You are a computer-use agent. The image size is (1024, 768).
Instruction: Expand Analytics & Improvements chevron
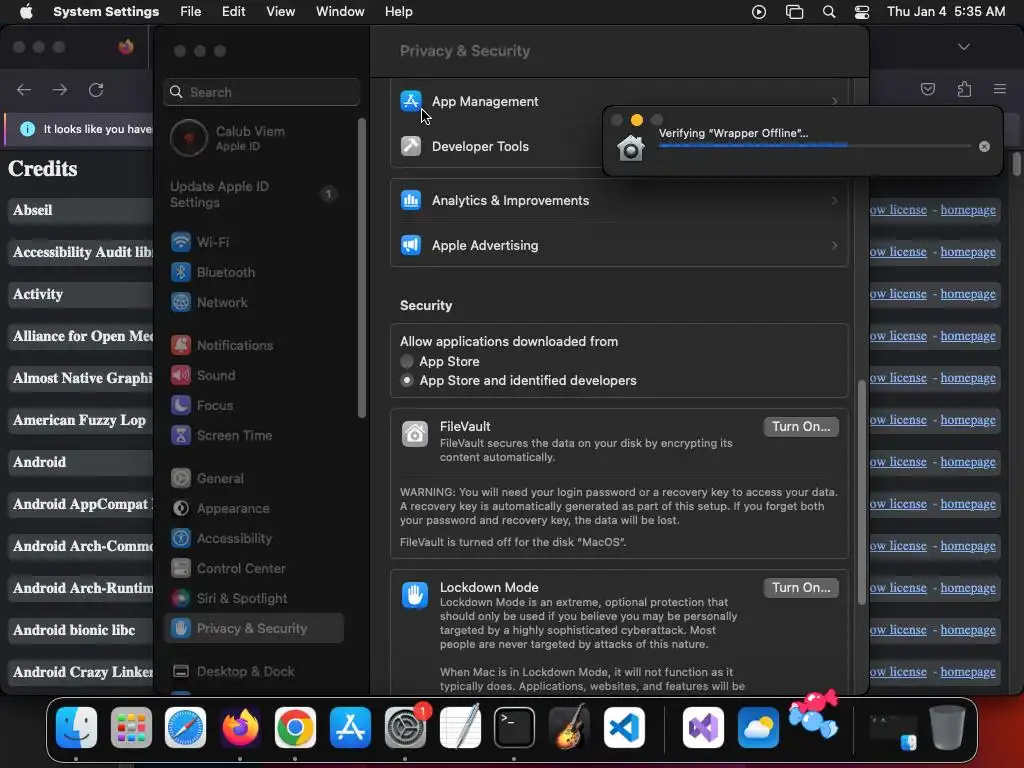(x=834, y=200)
